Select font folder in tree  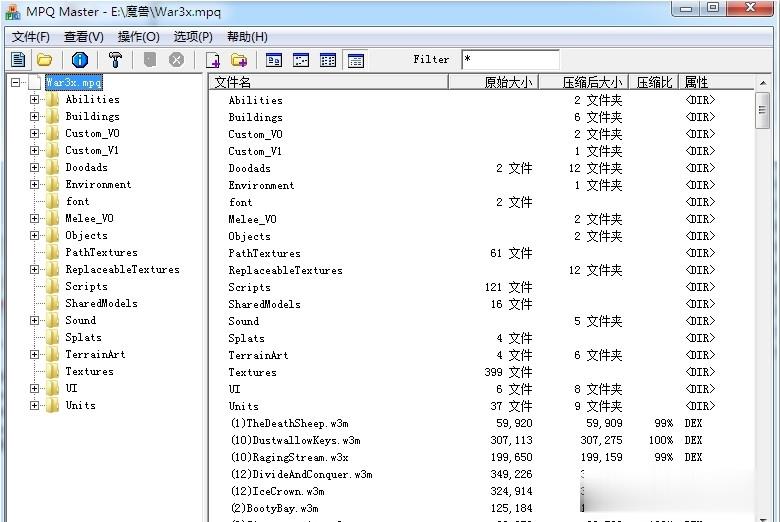78,202
